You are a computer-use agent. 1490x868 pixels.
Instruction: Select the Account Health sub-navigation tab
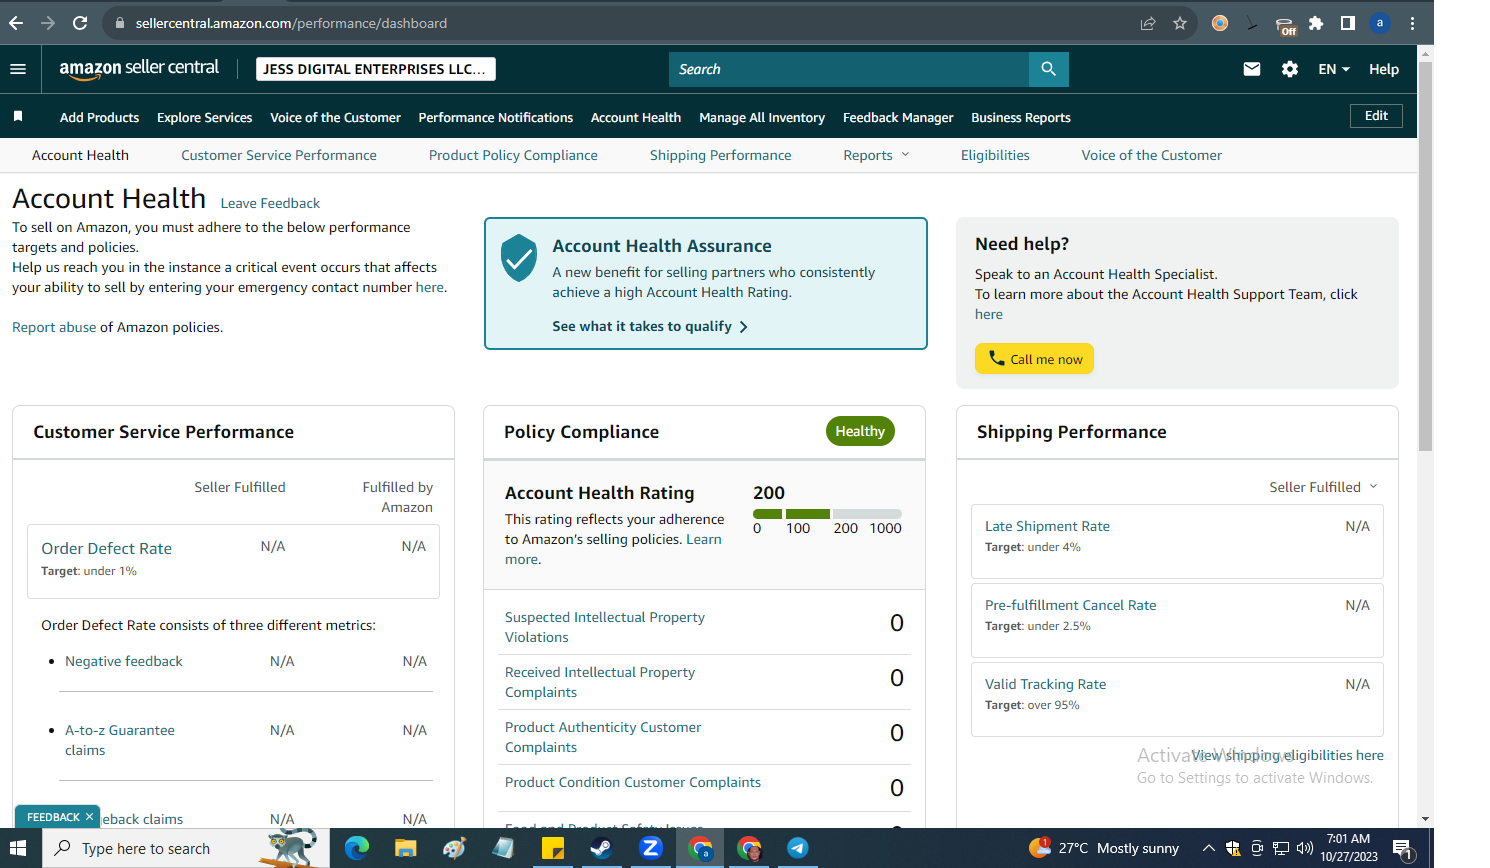80,155
